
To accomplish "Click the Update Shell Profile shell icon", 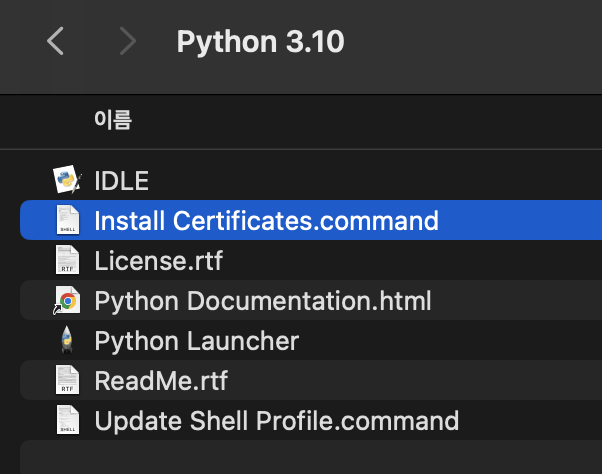I will tap(68, 420).
